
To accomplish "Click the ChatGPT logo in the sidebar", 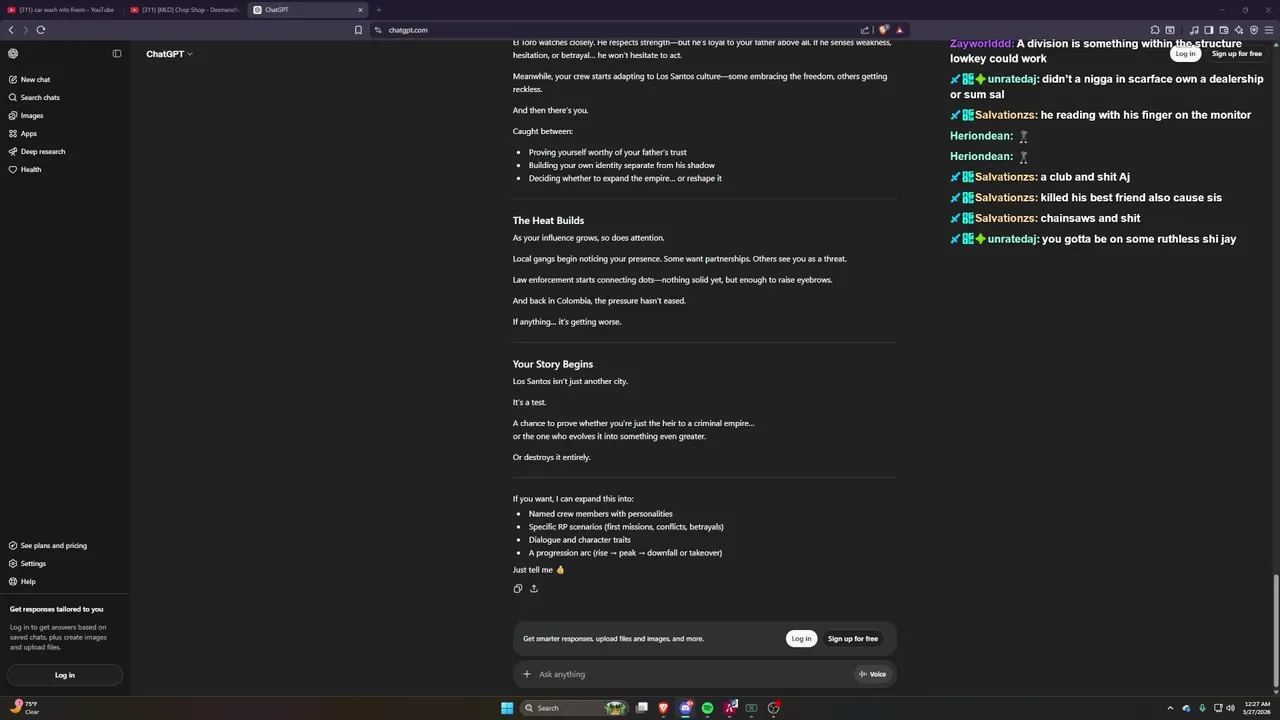I will (13, 53).
